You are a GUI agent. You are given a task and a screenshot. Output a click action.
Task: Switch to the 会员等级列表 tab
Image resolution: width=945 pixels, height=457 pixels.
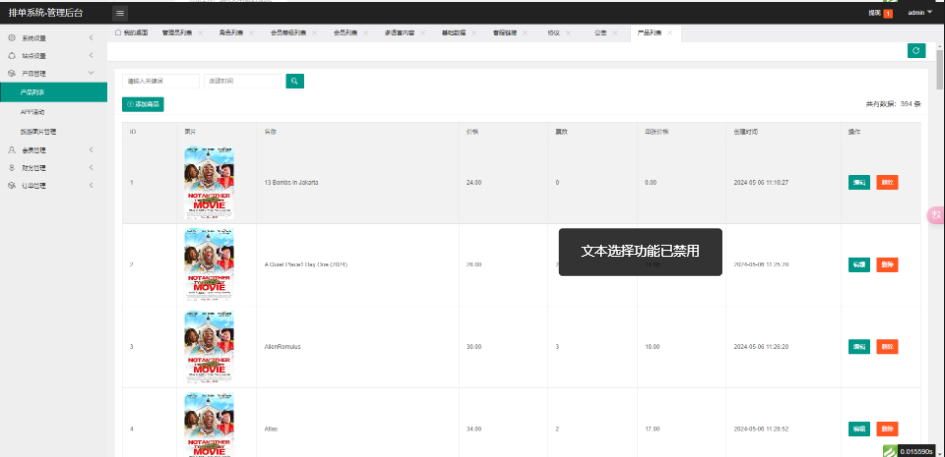(287, 33)
